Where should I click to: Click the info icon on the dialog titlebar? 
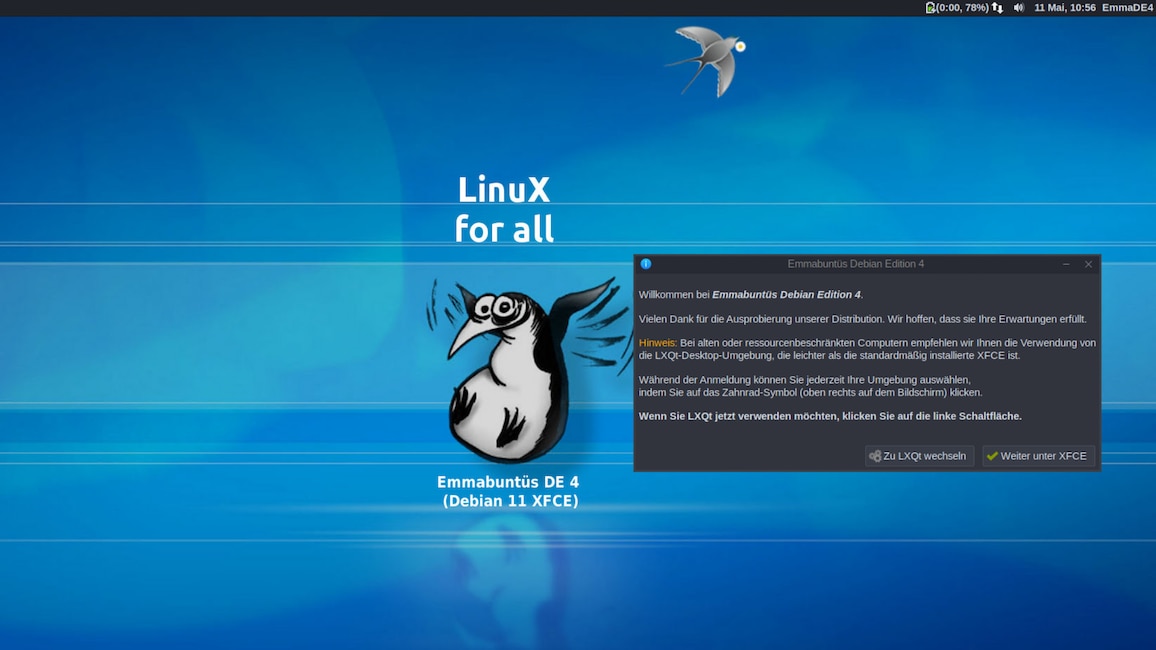click(x=645, y=263)
